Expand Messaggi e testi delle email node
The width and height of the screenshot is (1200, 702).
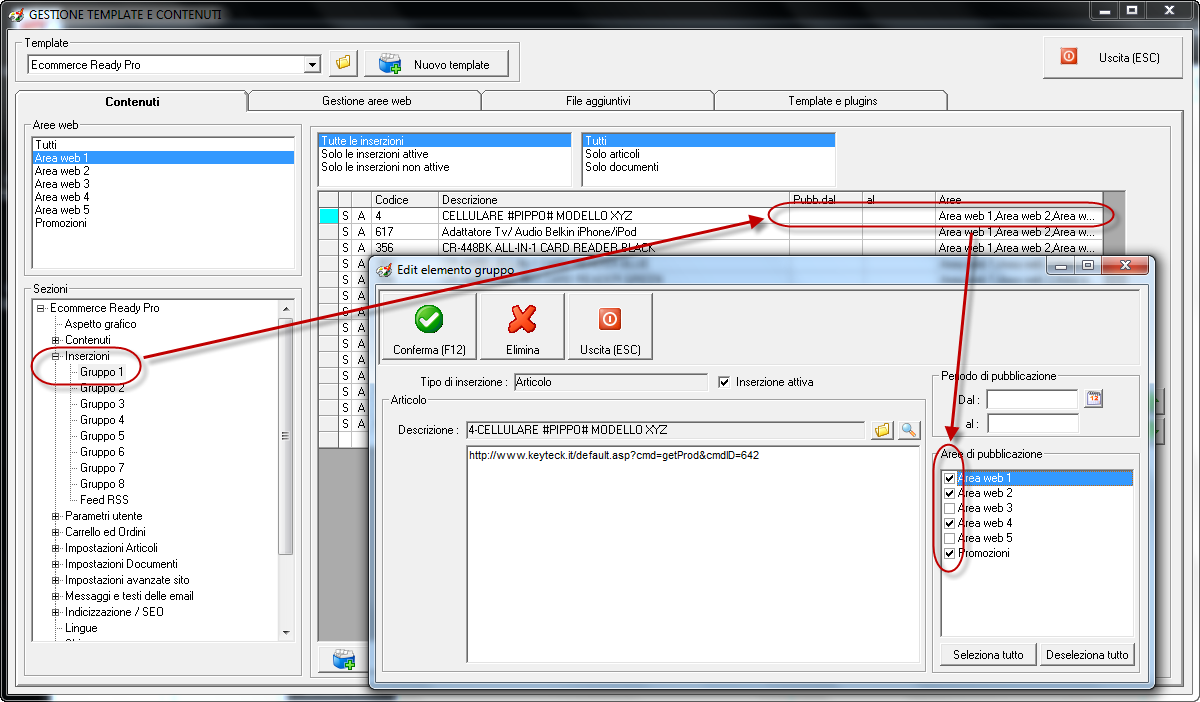(56, 596)
